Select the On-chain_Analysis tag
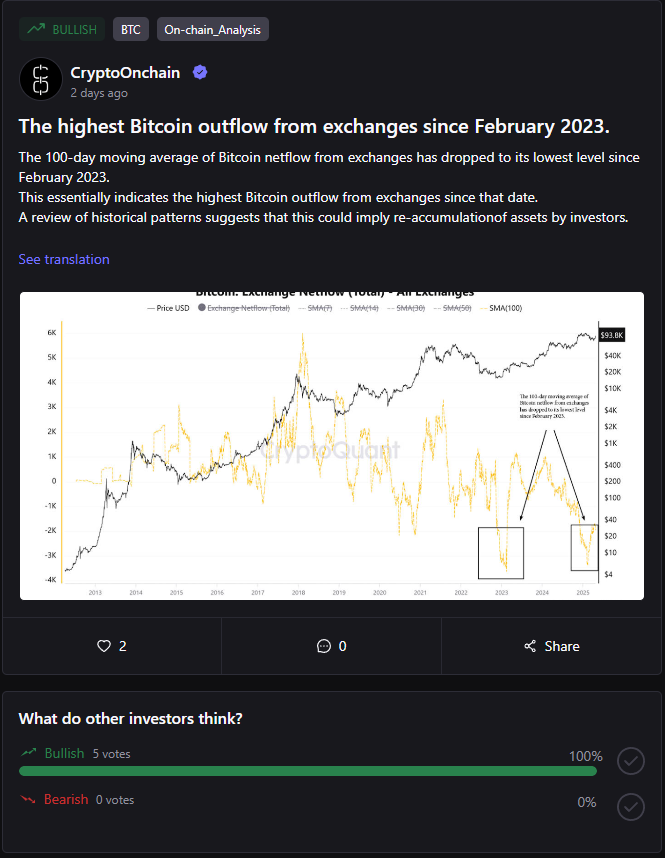 tap(212, 30)
